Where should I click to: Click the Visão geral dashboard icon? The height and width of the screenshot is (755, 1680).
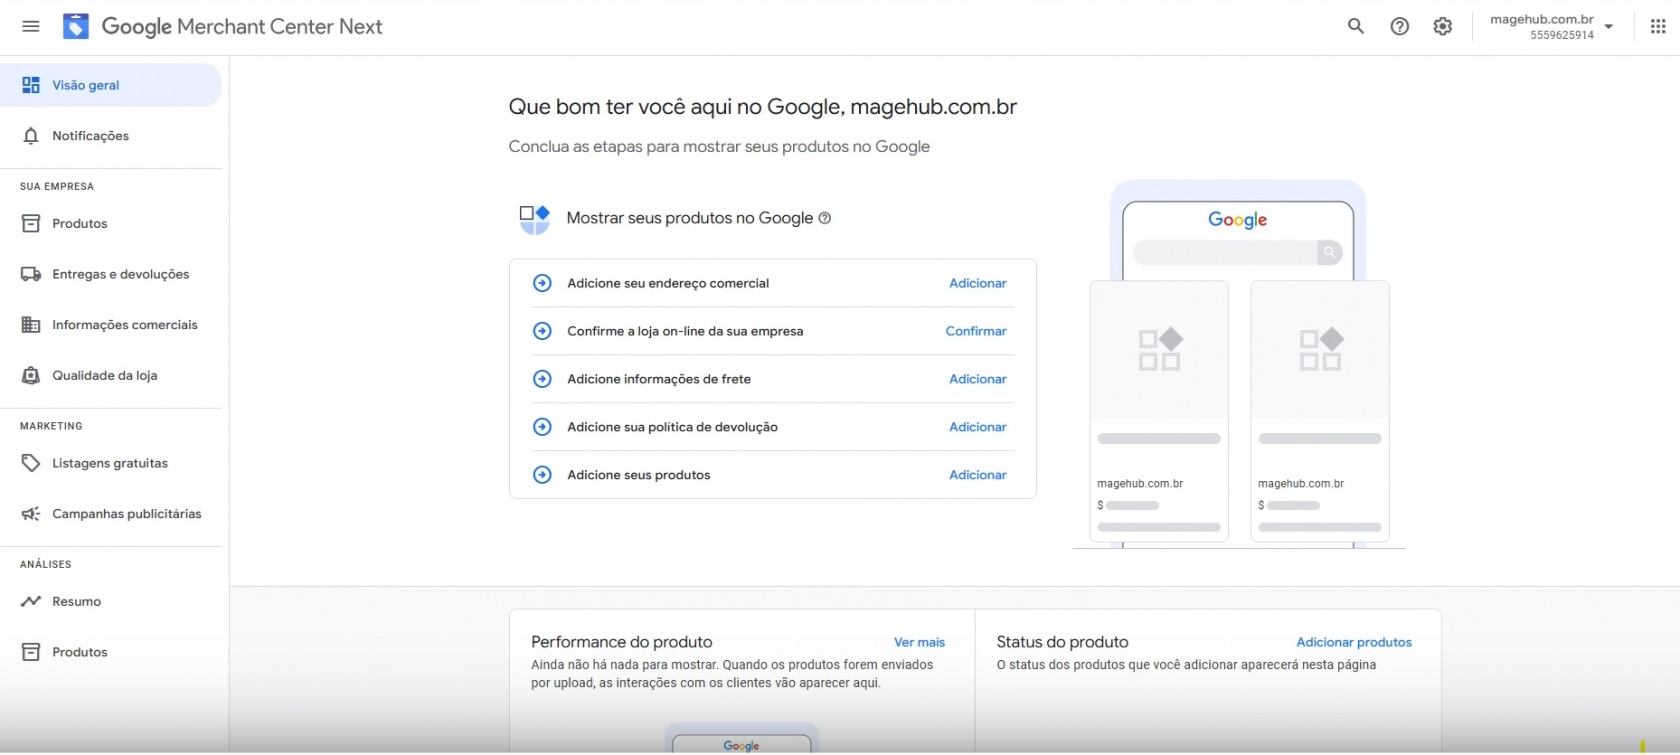point(31,85)
